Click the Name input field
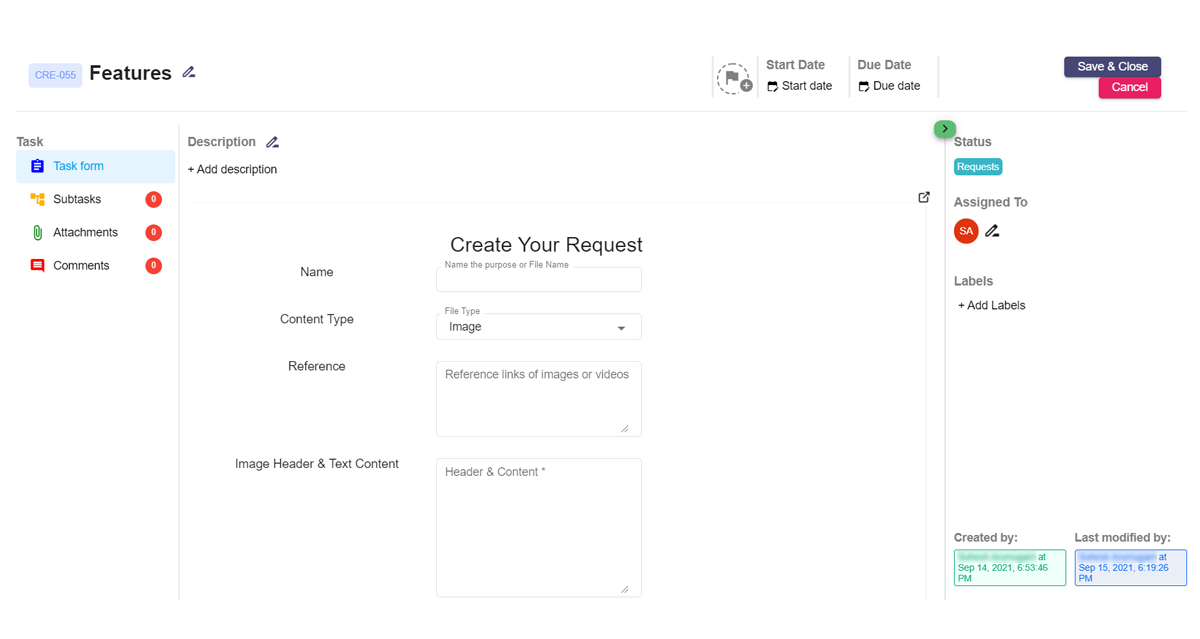Screen dimensions: 1200x639 pos(538,279)
